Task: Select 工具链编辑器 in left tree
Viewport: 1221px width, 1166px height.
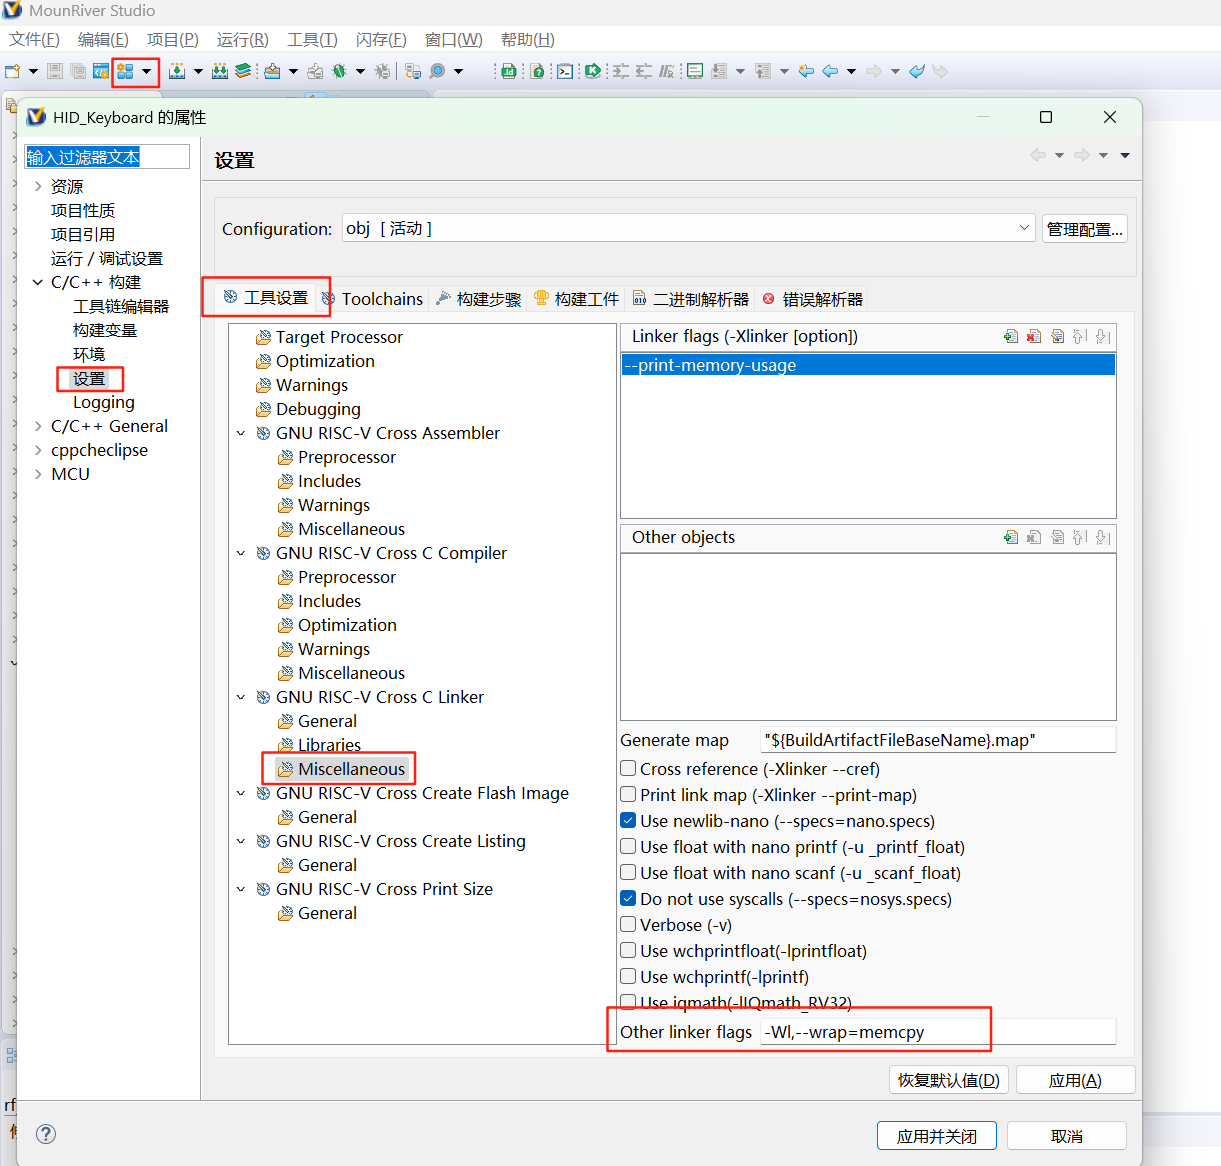Action: (x=121, y=306)
